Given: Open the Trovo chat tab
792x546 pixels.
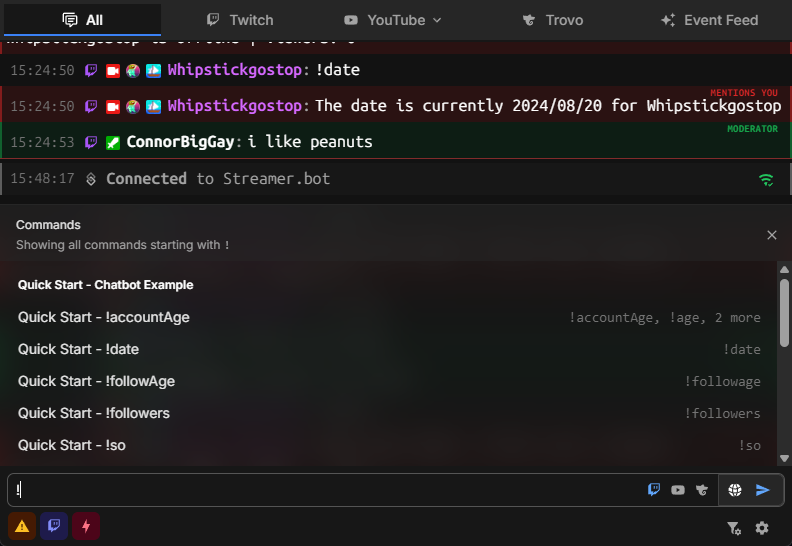Looking at the screenshot, I should [x=553, y=20].
